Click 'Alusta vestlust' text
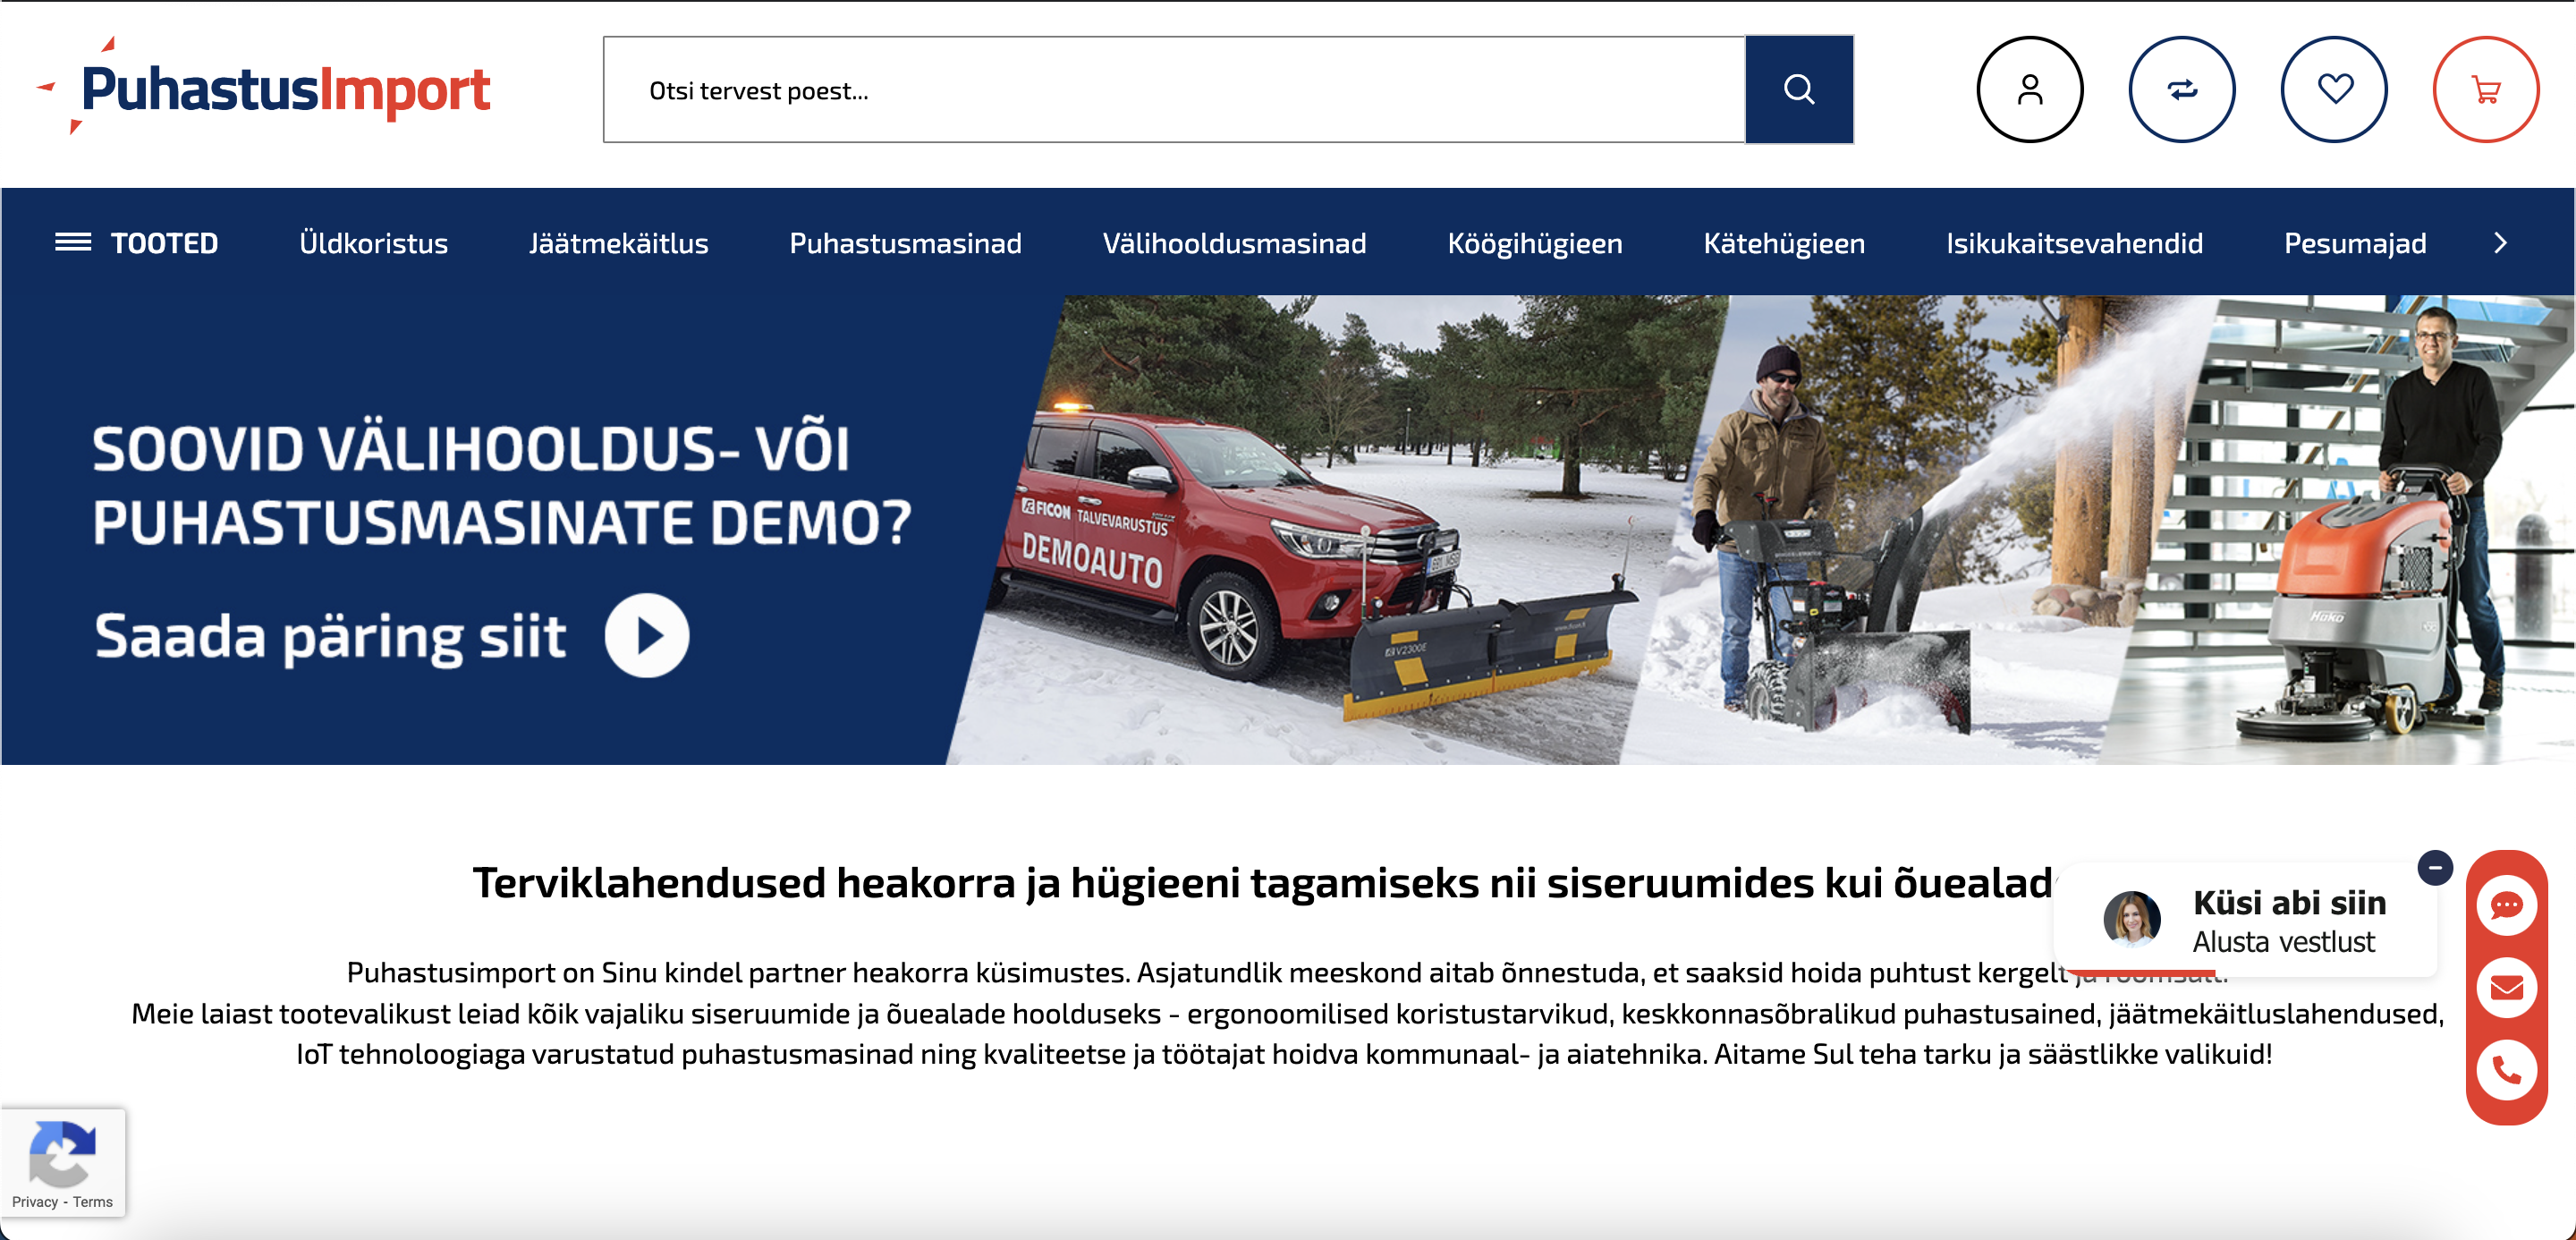This screenshot has width=2576, height=1240. 2283,942
